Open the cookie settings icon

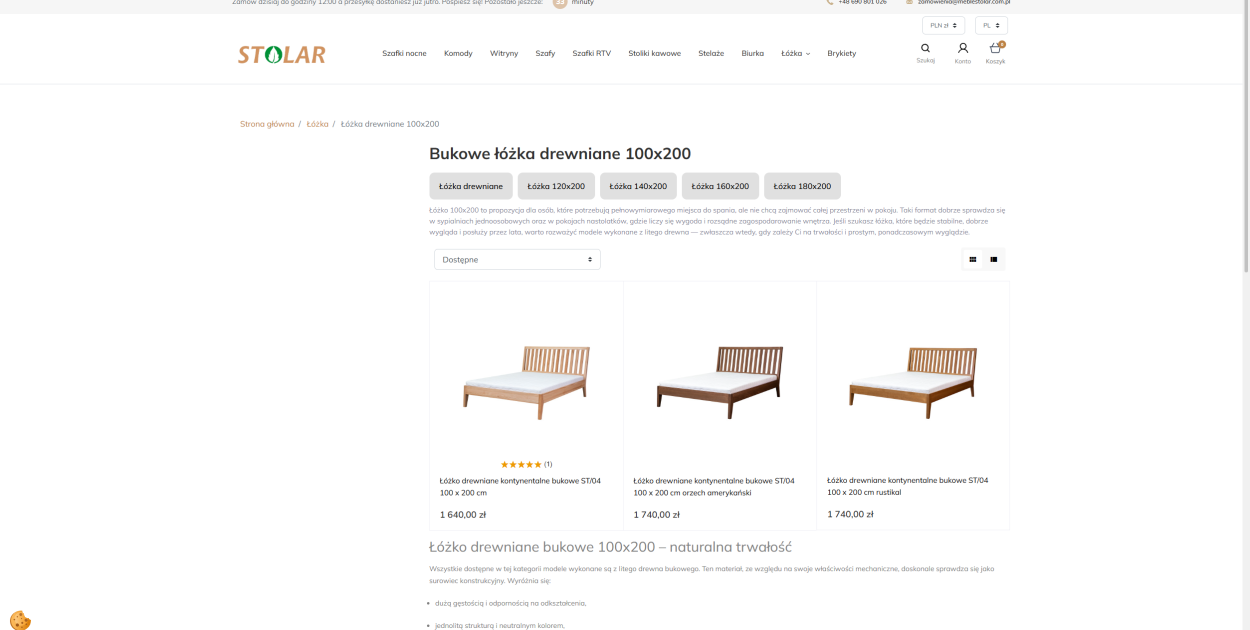click(x=20, y=620)
